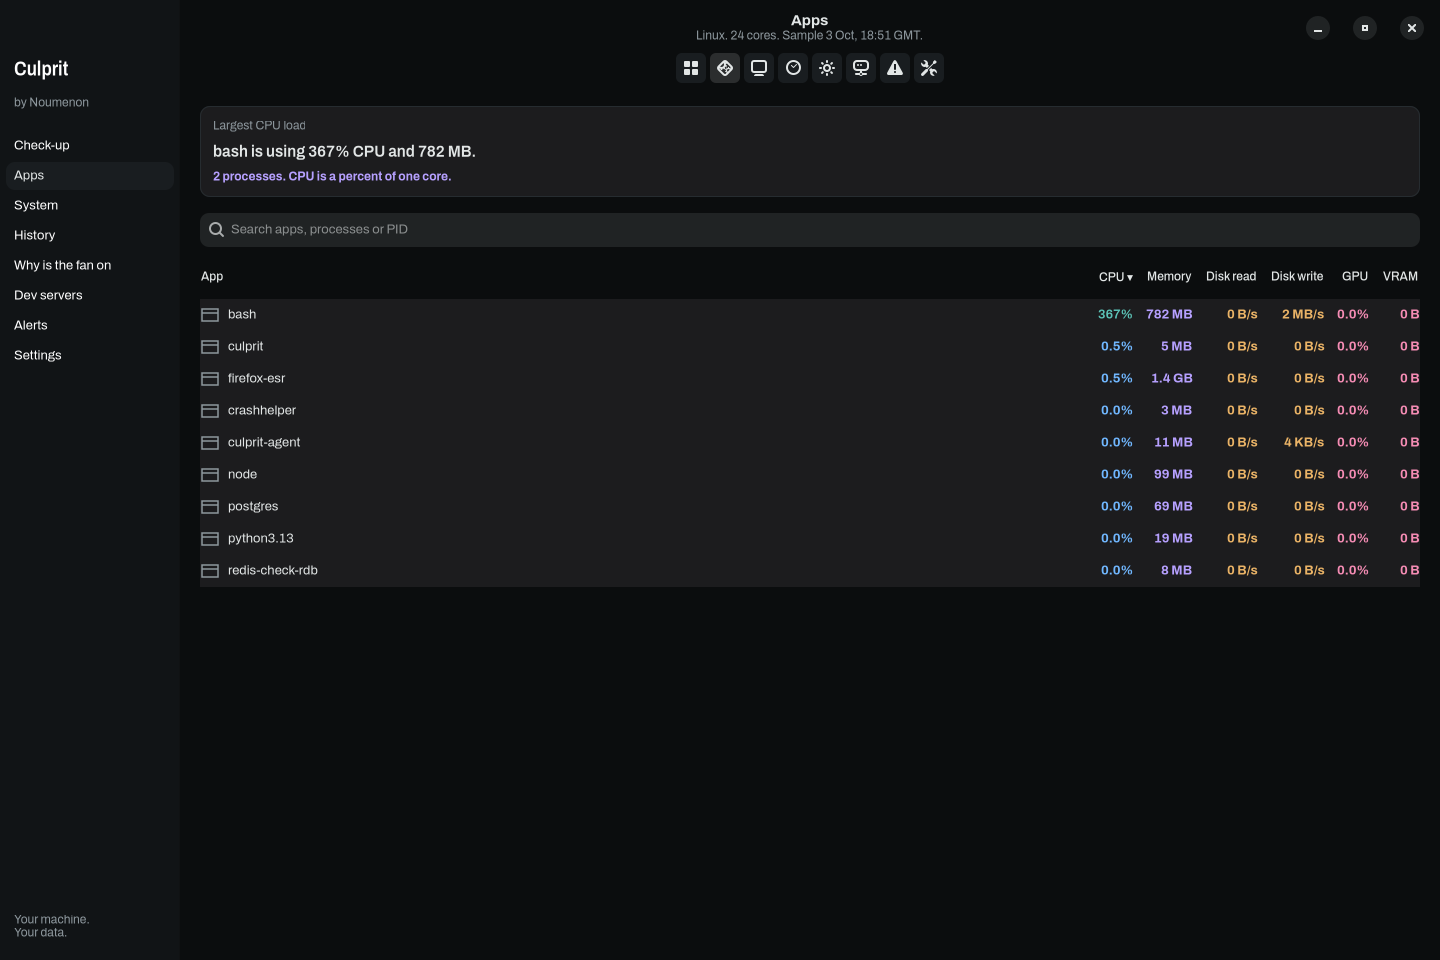Click the 1.4 GB memory value
This screenshot has width=1440, height=960.
[1172, 378]
